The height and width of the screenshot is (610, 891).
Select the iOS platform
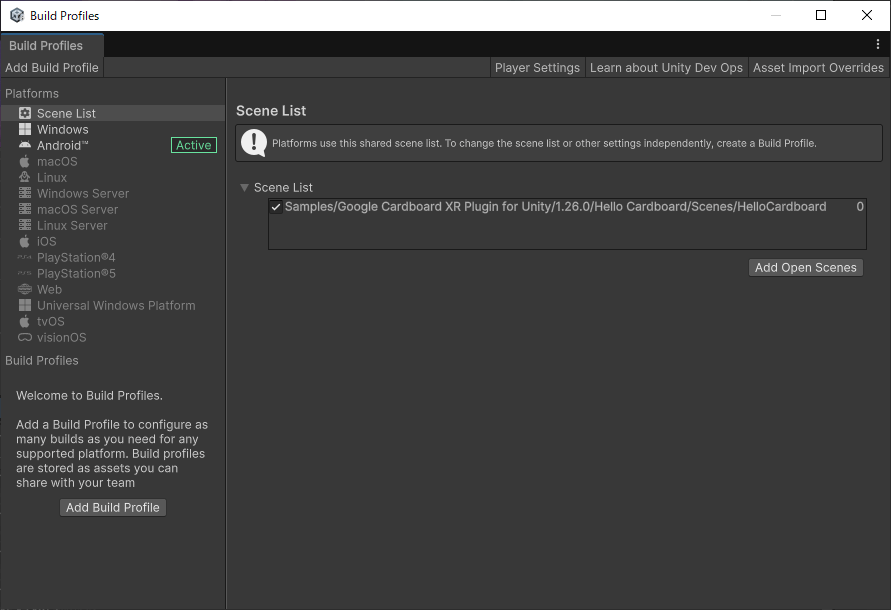click(113, 241)
